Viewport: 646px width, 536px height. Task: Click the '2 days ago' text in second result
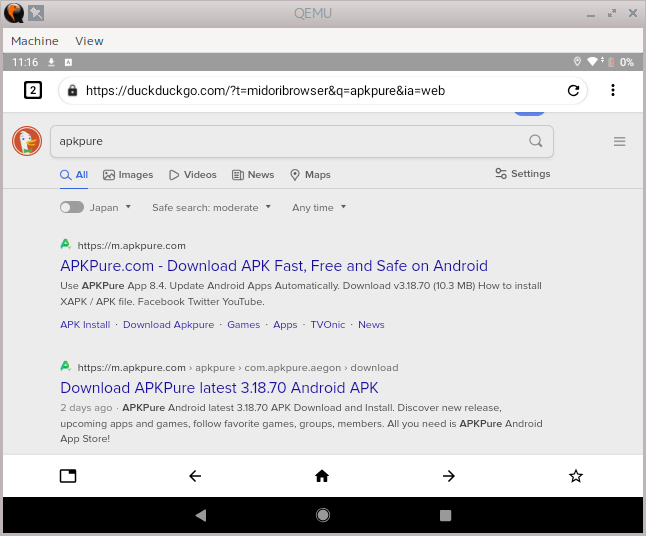(86, 407)
